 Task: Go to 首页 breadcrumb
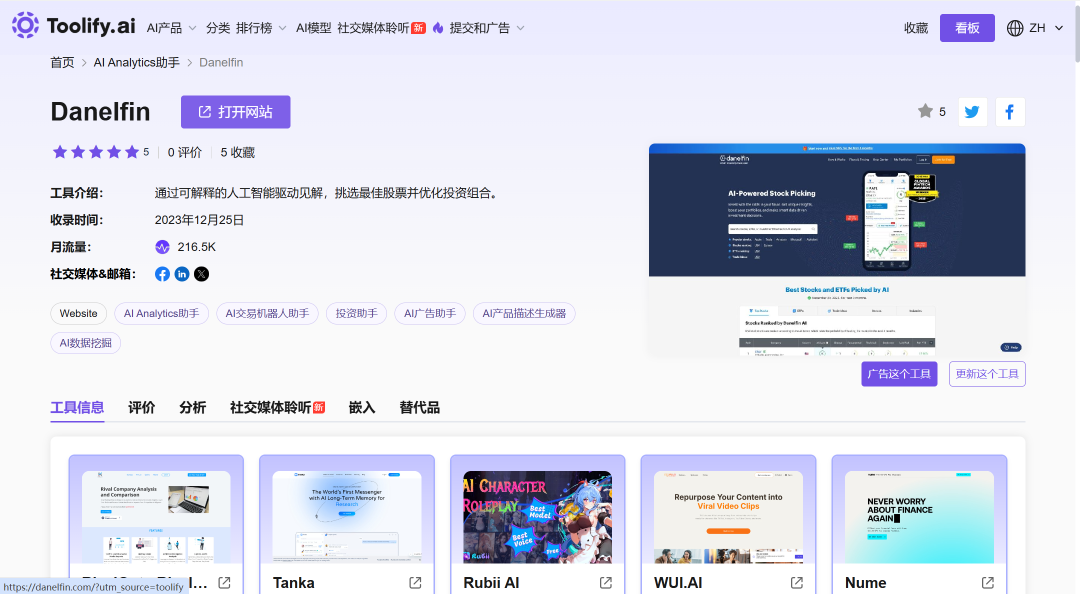pyautogui.click(x=62, y=63)
